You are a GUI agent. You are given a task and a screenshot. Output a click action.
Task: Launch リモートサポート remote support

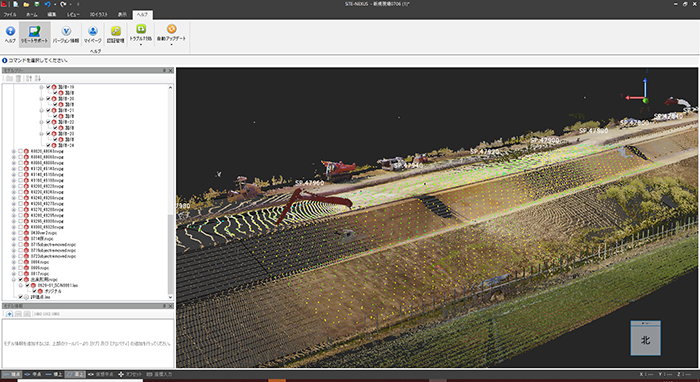pos(34,35)
